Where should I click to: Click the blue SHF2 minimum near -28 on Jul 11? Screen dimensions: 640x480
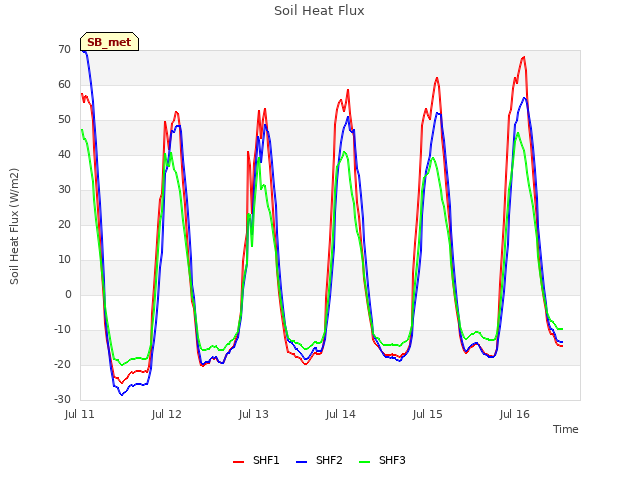point(121,395)
